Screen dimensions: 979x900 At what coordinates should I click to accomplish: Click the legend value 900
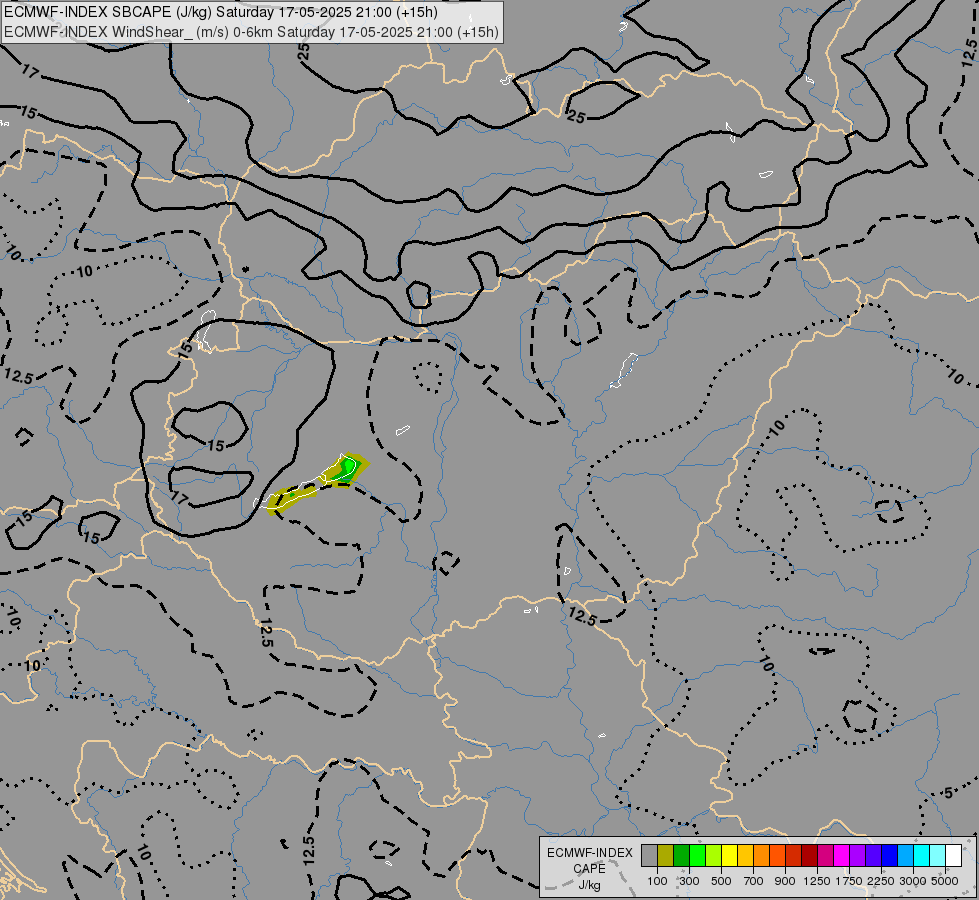785,881
